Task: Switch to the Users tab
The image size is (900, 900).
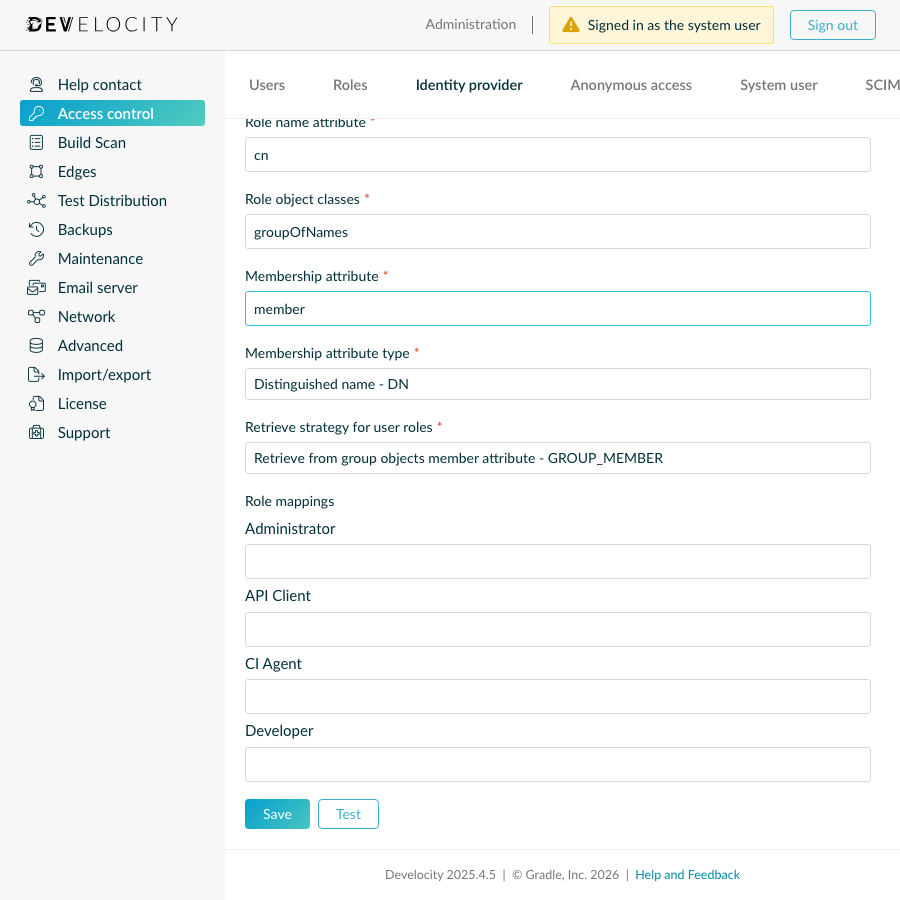Action: [x=266, y=85]
